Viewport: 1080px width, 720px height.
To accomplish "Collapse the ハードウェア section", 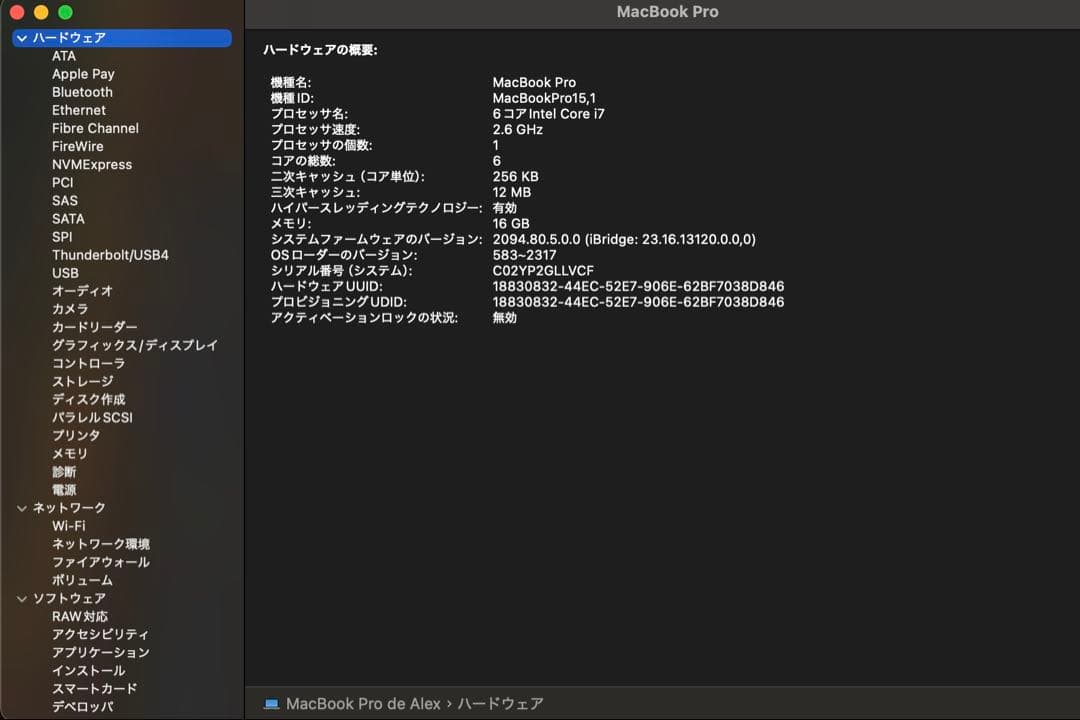I will coord(22,37).
